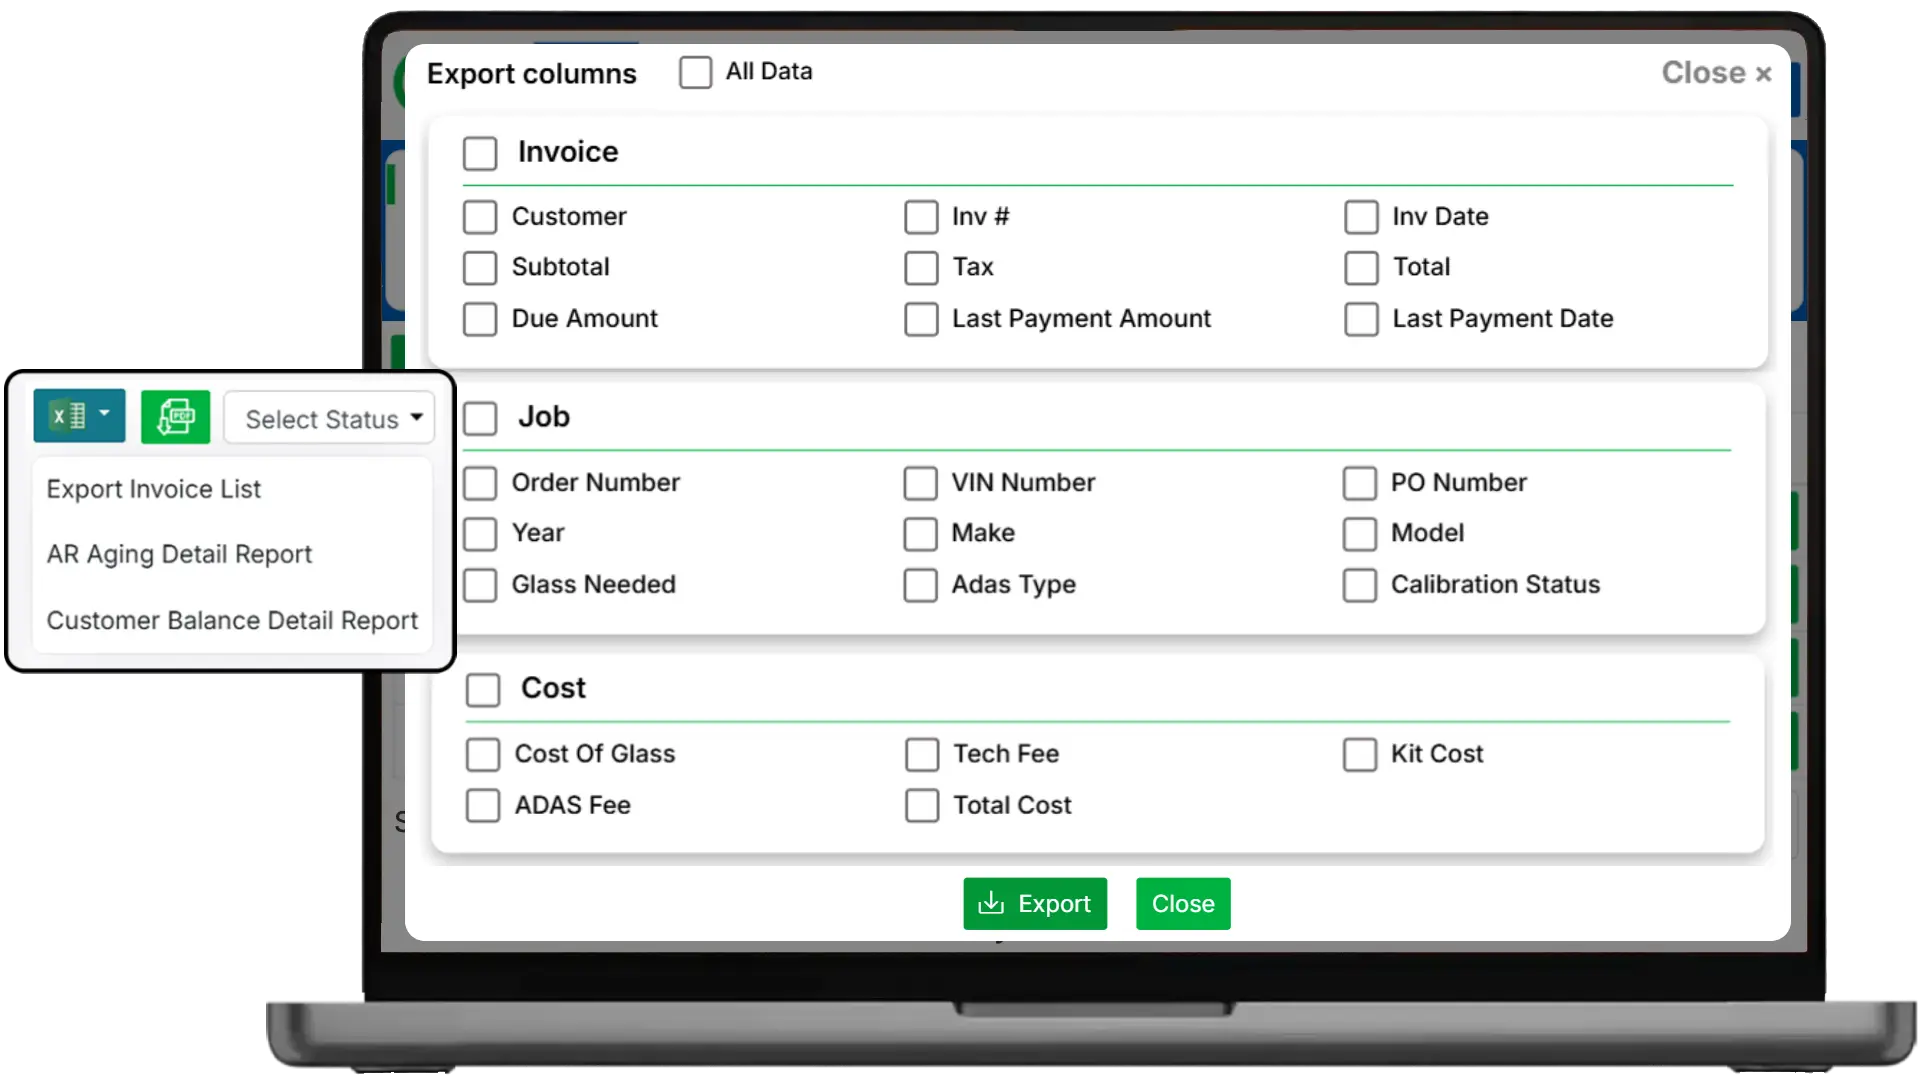
Task: Select the Job section checkbox
Action: pos(481,418)
